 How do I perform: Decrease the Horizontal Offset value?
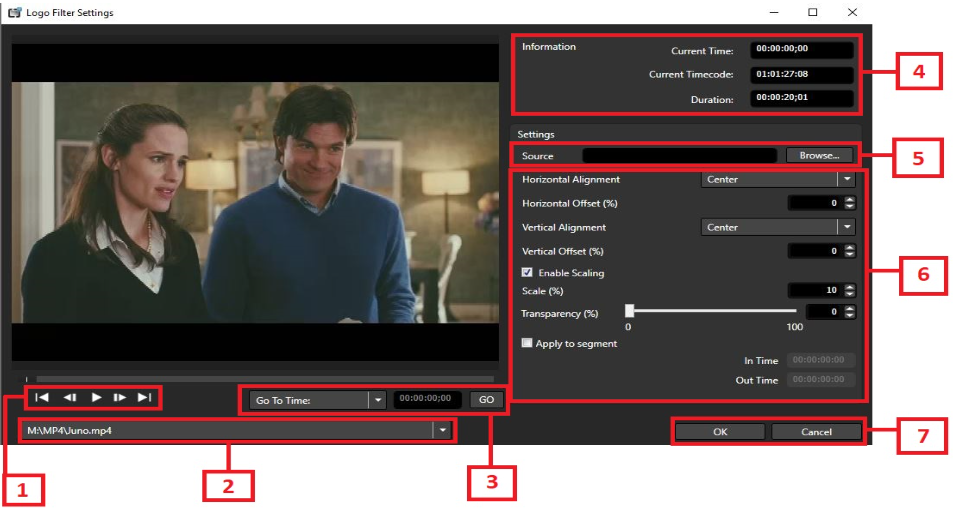(x=850, y=207)
